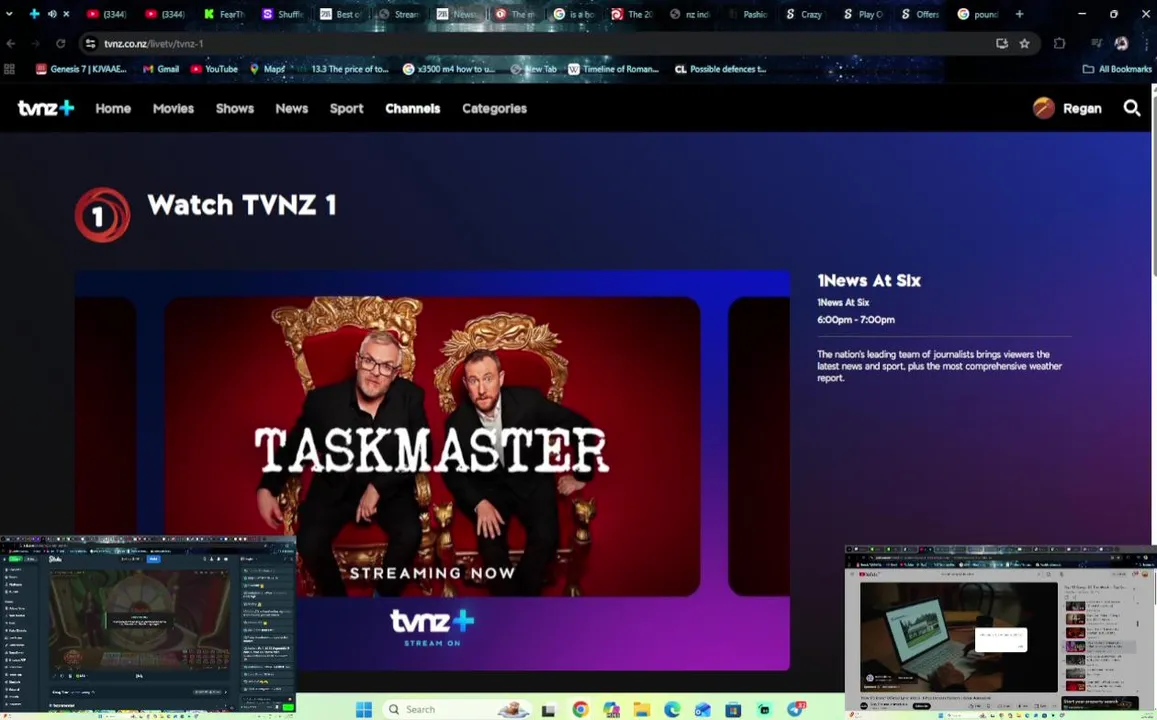Click the 1News At Six heading

[x=868, y=280]
